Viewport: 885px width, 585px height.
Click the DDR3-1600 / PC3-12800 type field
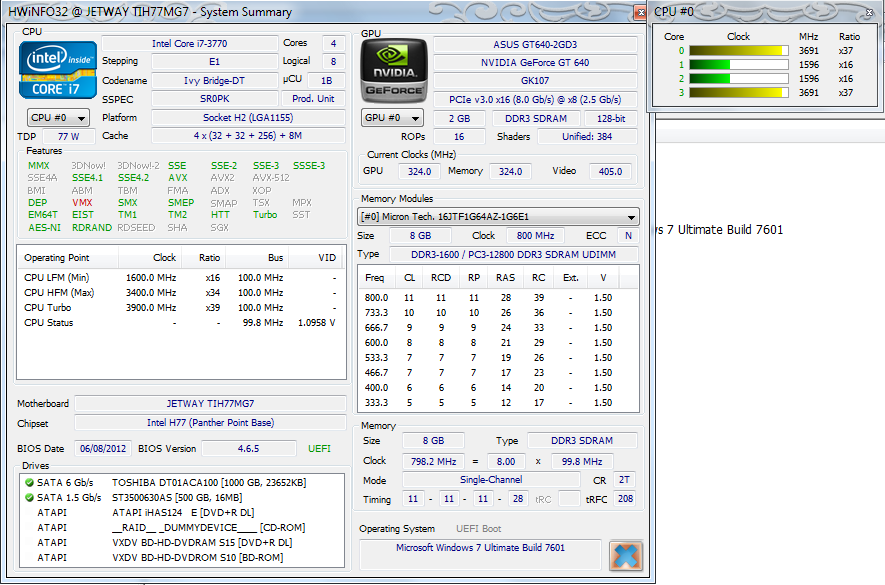coord(514,255)
